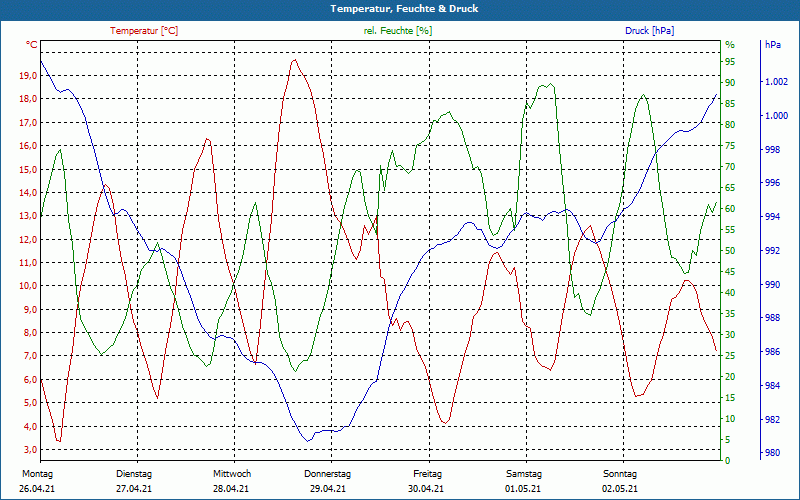800x500 pixels.
Task: Click the blue pressure minimum near Donnerstag
Action: pos(308,441)
